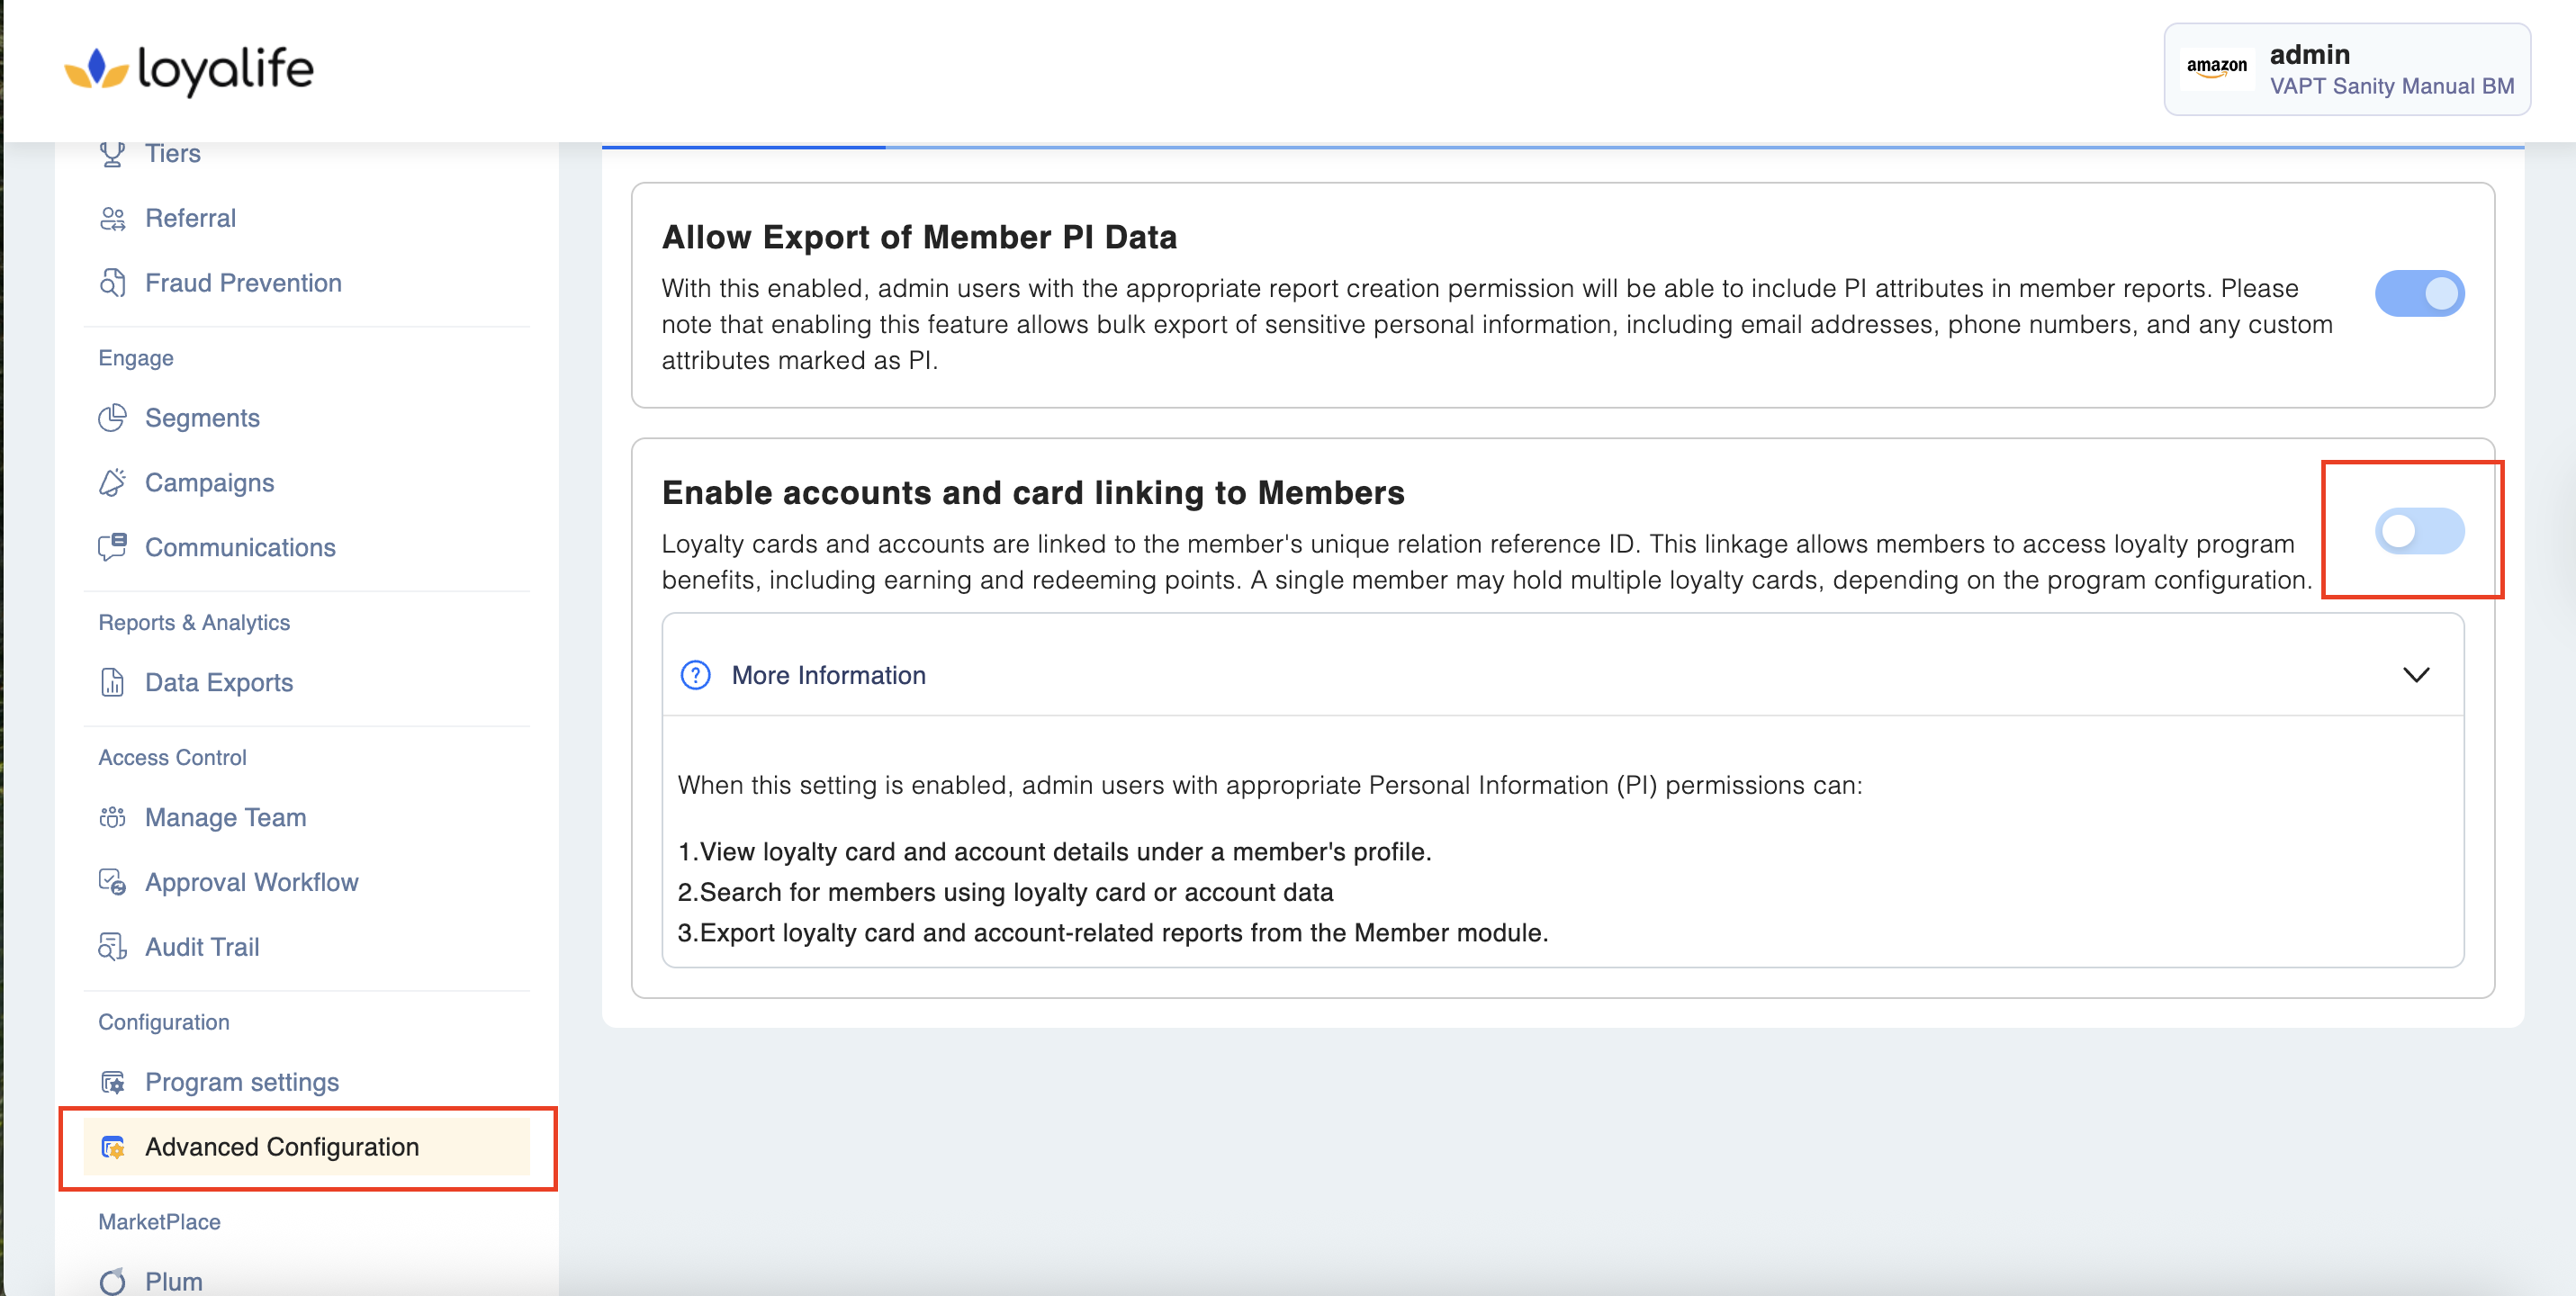Viewport: 2576px width, 1296px height.
Task: Click the Referral people icon
Action: pyautogui.click(x=112, y=219)
